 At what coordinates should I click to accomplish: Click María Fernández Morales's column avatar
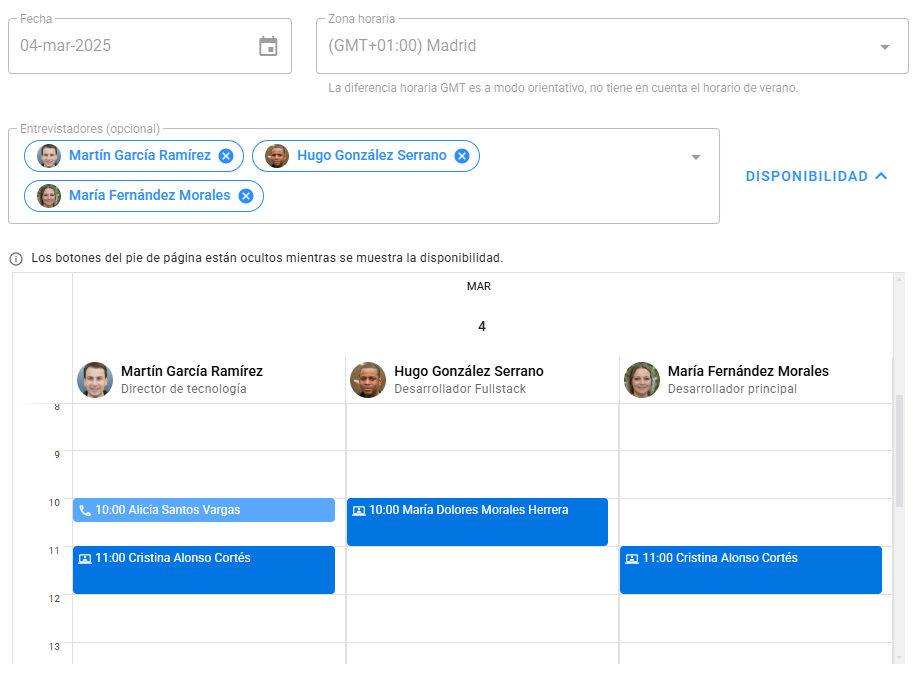click(x=642, y=380)
